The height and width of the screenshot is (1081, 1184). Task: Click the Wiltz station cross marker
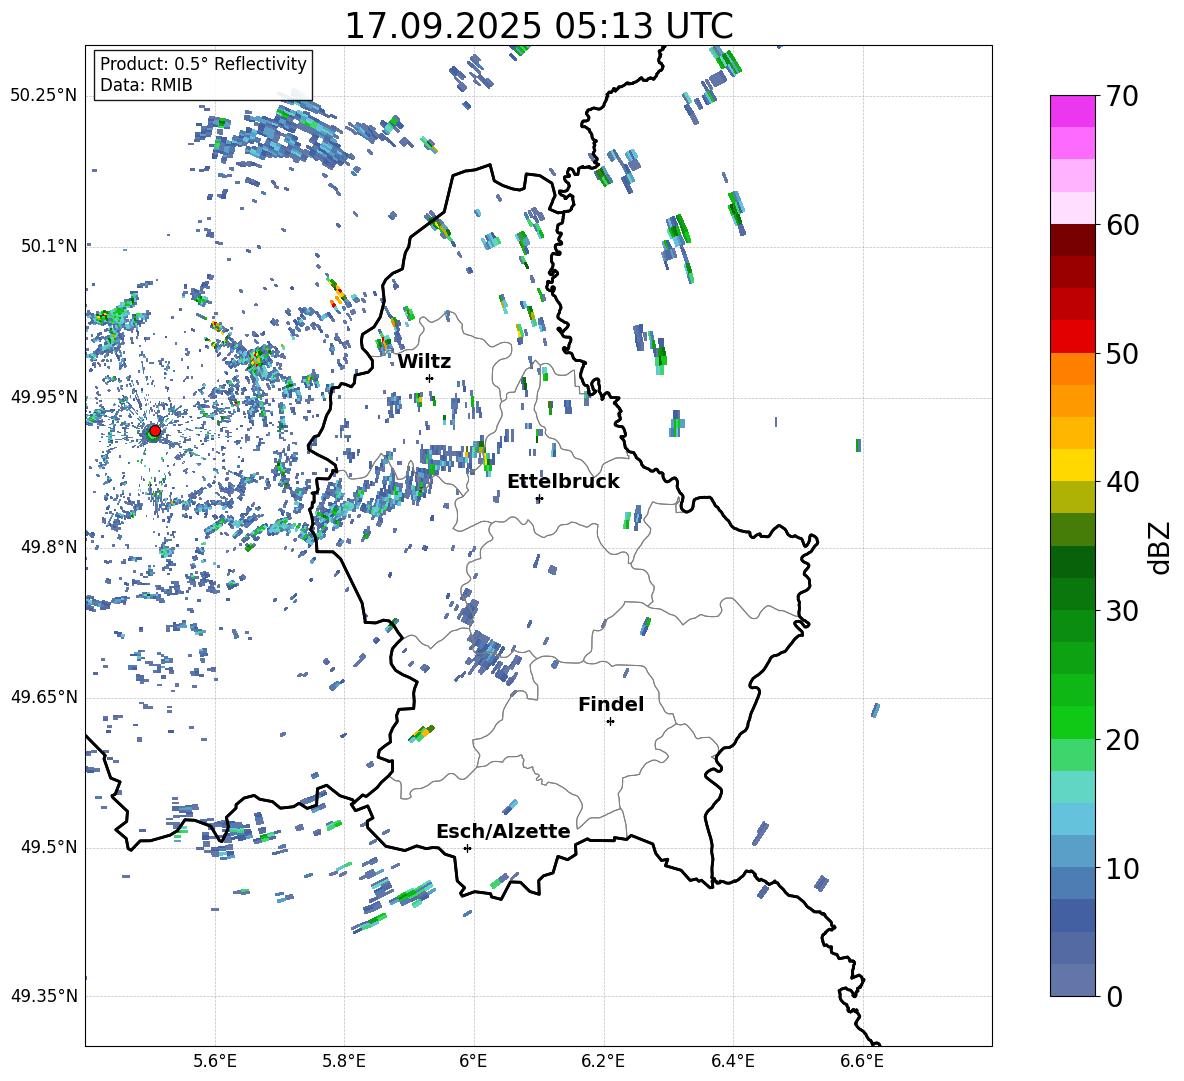coord(429,378)
